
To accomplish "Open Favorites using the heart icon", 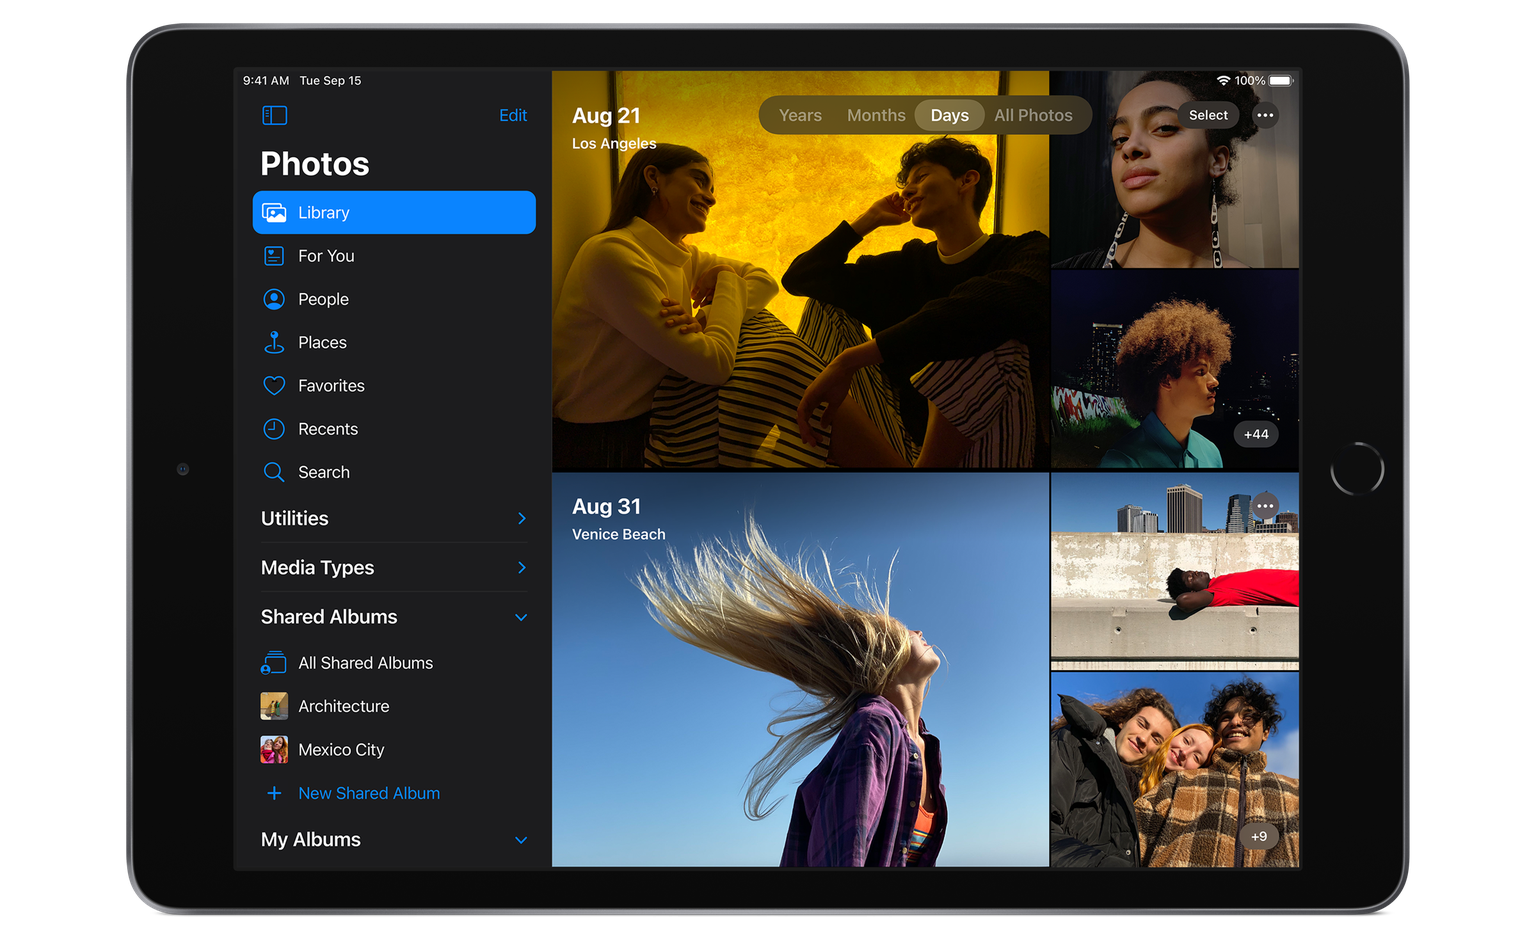I will point(274,386).
